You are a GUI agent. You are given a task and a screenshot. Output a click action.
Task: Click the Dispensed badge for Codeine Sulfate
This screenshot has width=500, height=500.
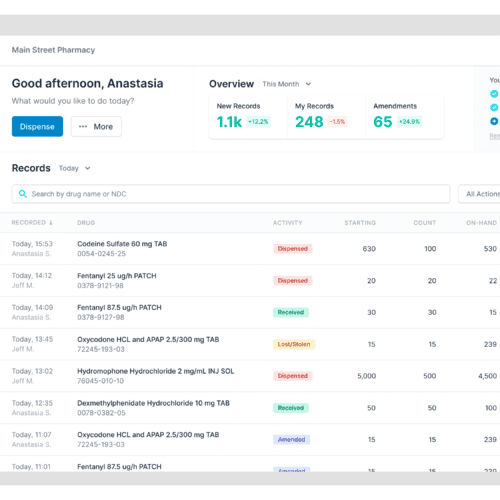point(293,249)
